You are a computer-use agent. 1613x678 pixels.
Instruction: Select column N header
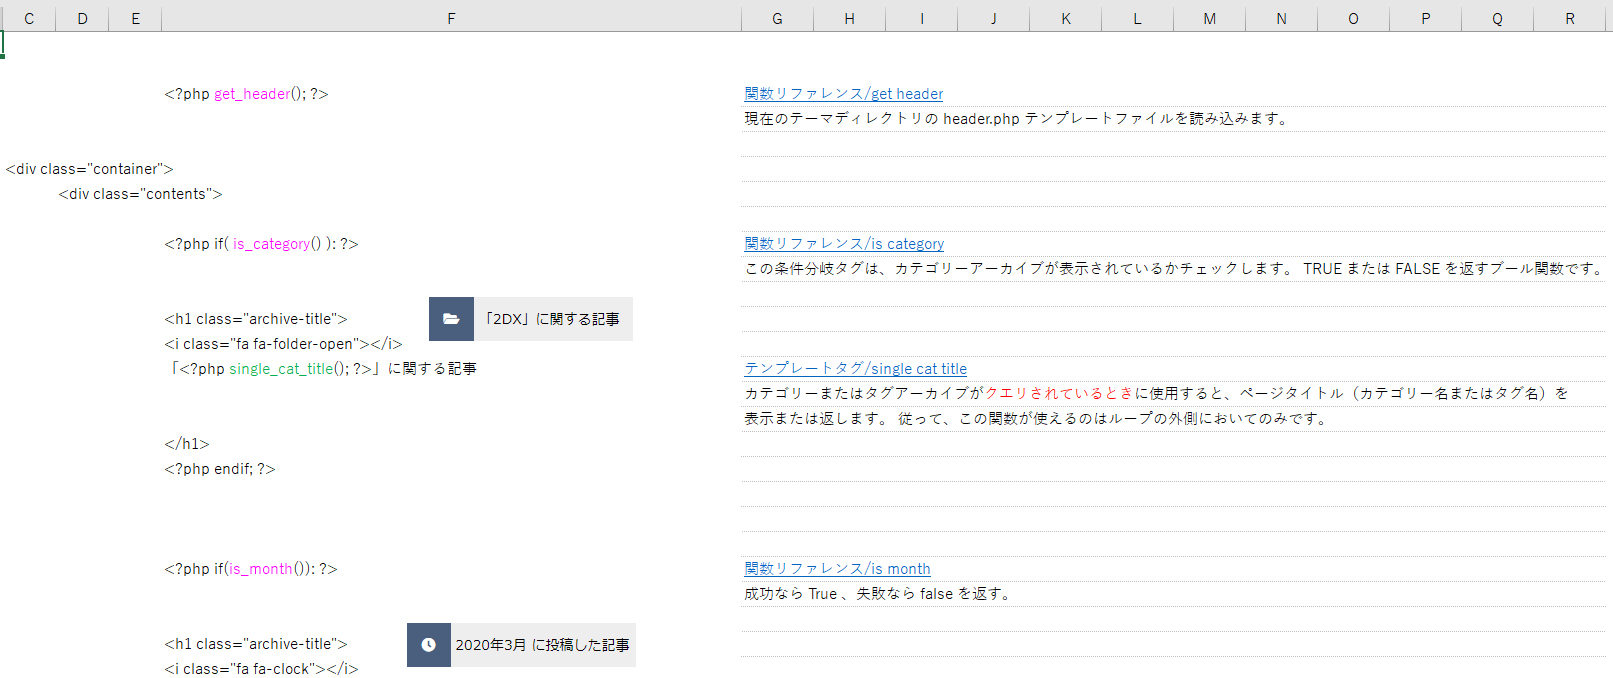pos(1281,18)
